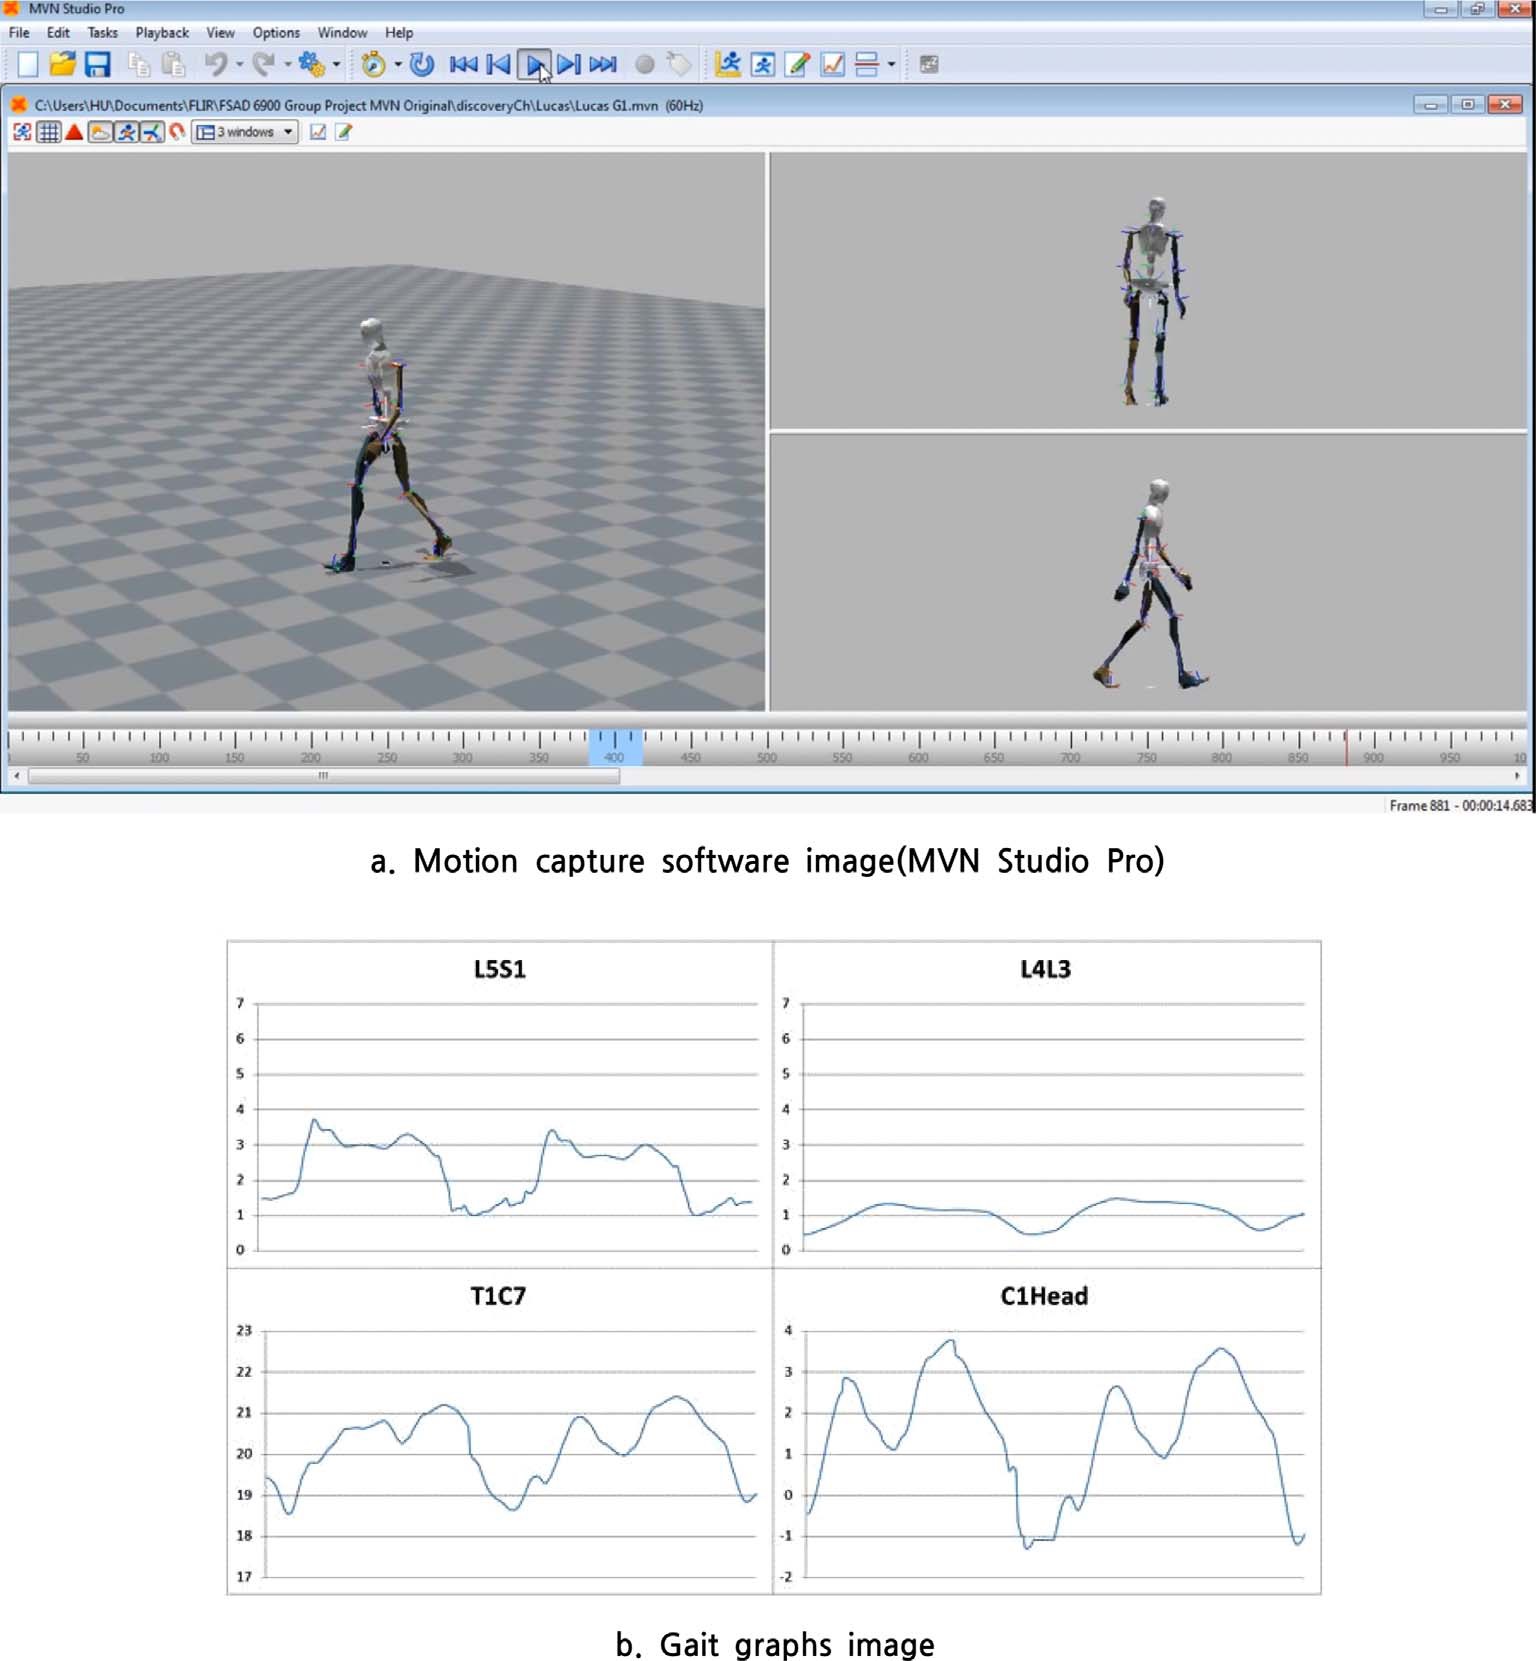This screenshot has width=1536, height=1661.
Task: Click the stopwatch playback speed icon
Action: pyautogui.click(x=373, y=65)
